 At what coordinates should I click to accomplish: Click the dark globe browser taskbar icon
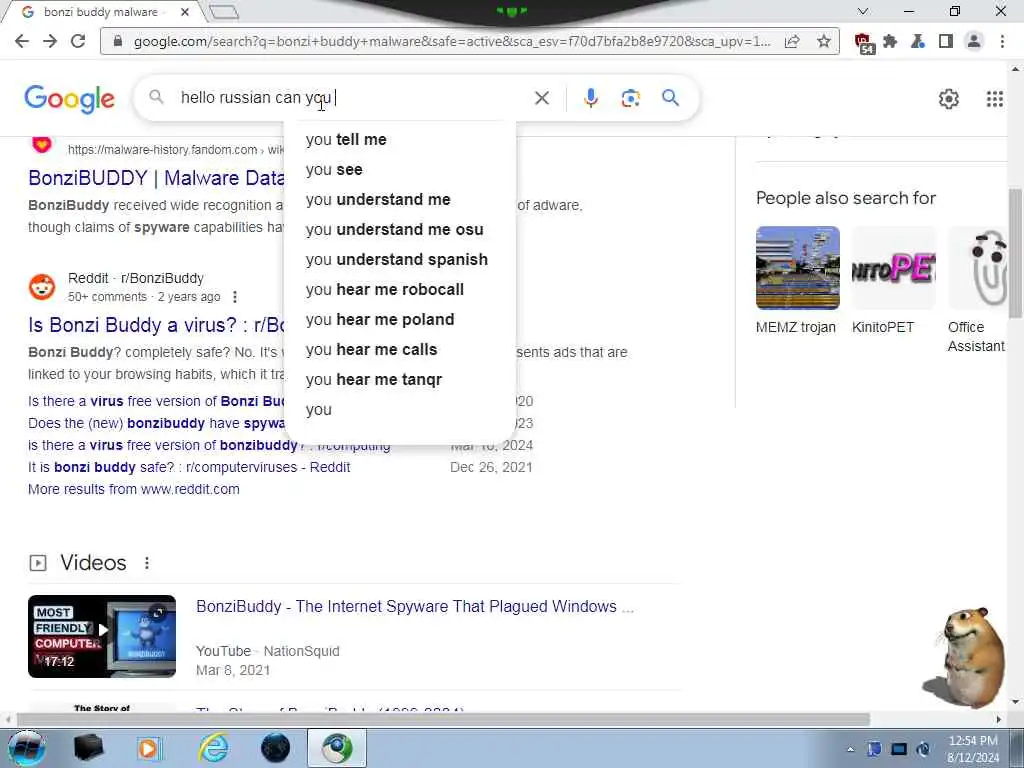point(275,748)
